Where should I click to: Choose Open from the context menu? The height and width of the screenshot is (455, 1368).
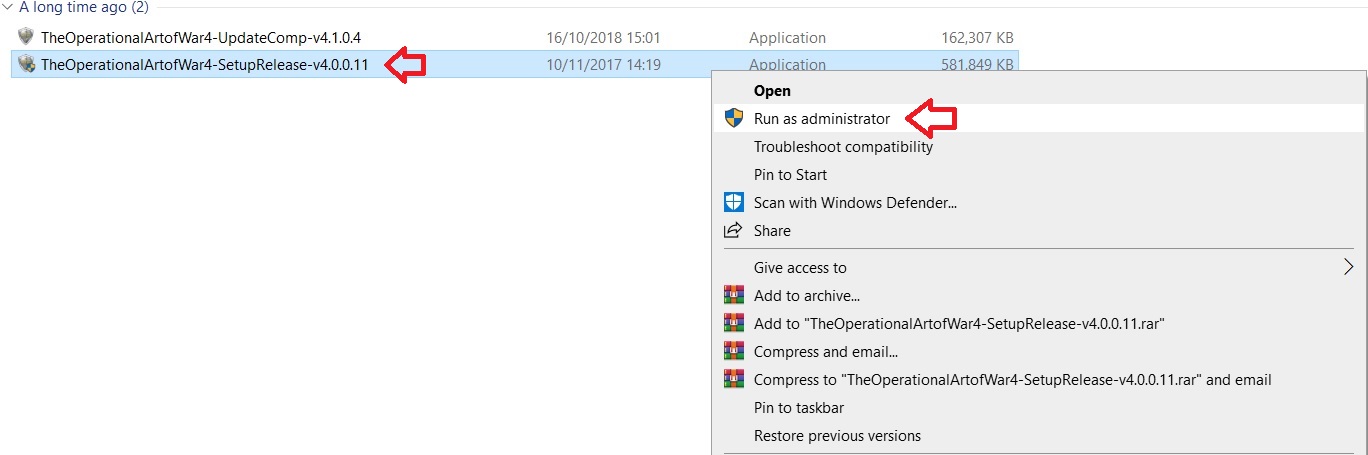(x=772, y=91)
